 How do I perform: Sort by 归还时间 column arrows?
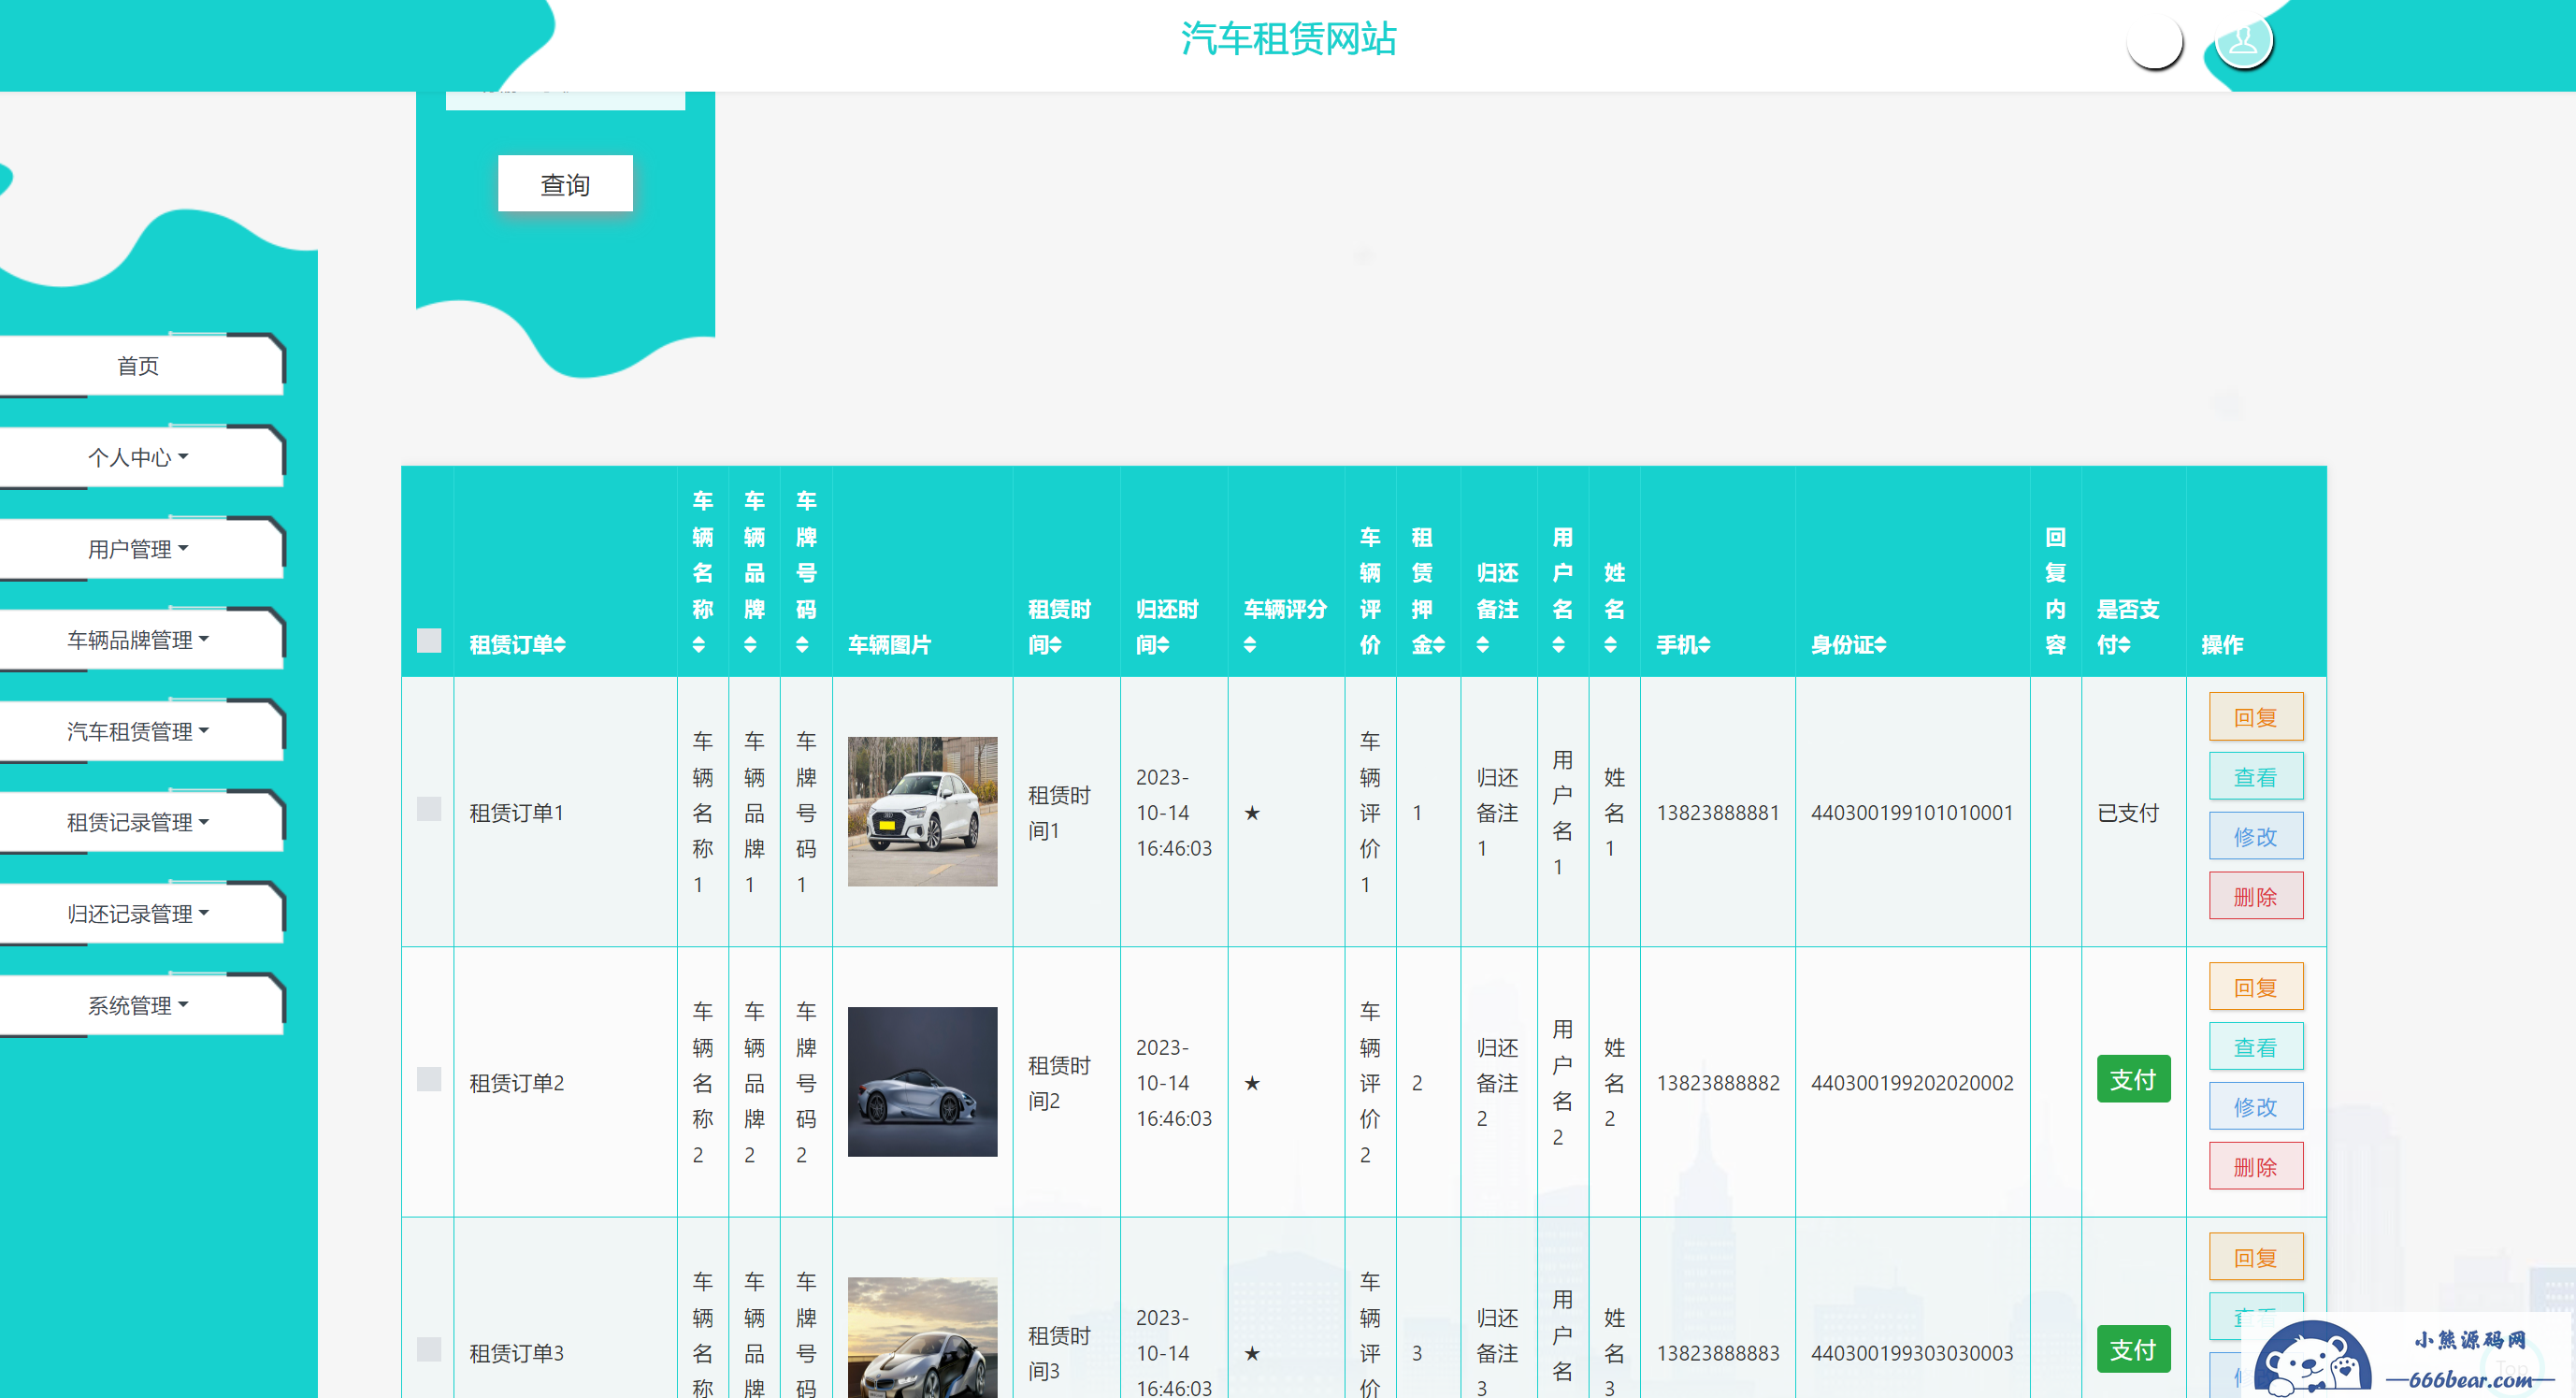coord(1164,645)
